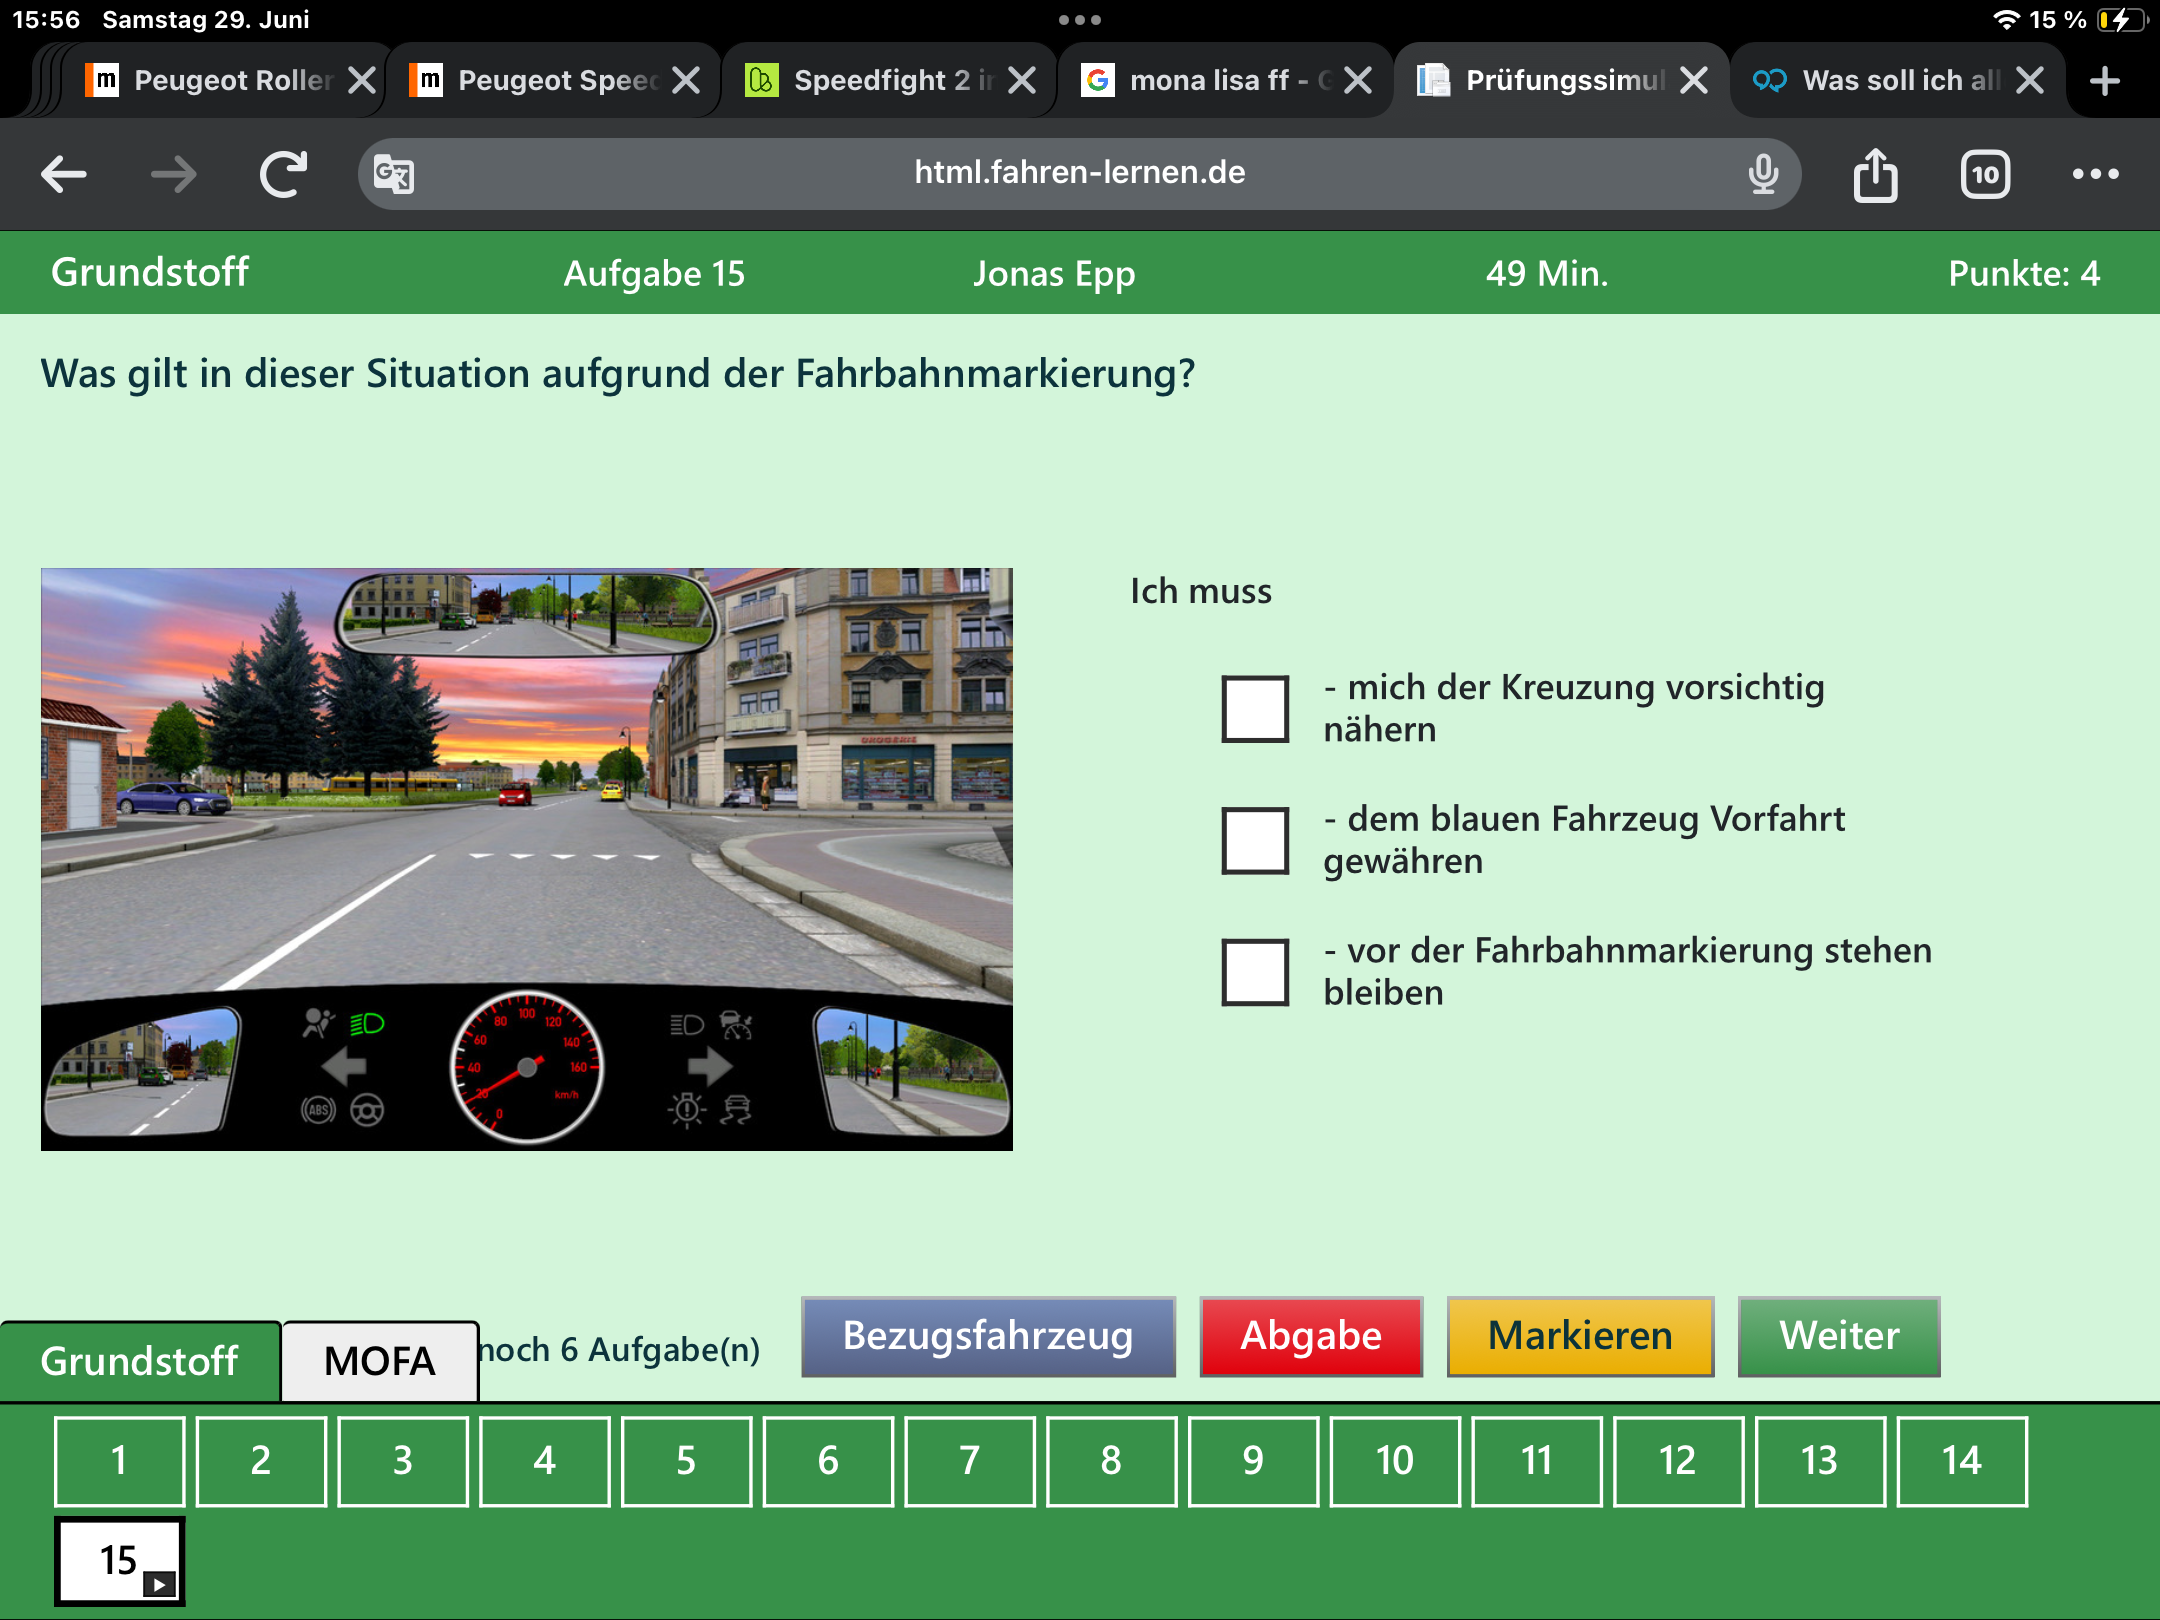Close the Speedfight 2 tab

(1022, 80)
